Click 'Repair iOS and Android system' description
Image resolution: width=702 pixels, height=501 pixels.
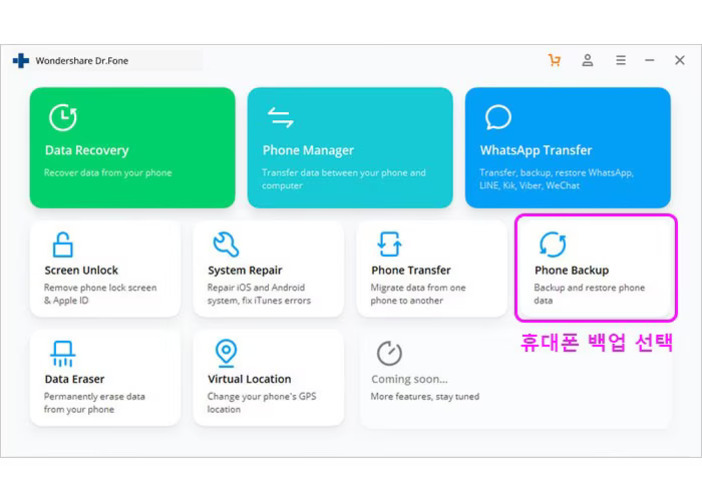[259, 294]
